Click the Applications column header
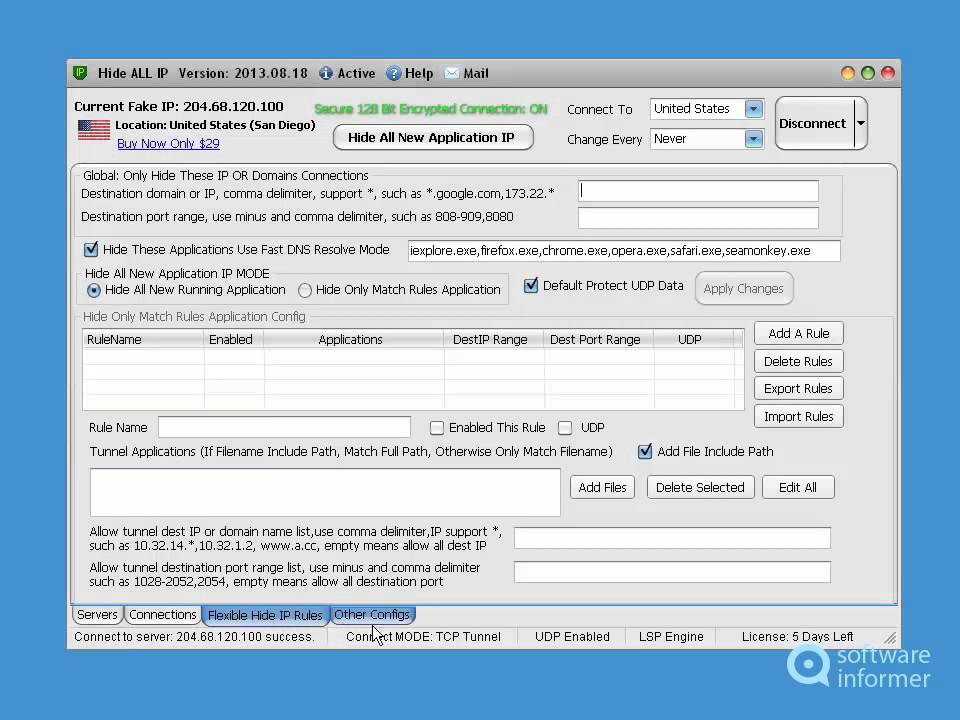 click(x=353, y=339)
